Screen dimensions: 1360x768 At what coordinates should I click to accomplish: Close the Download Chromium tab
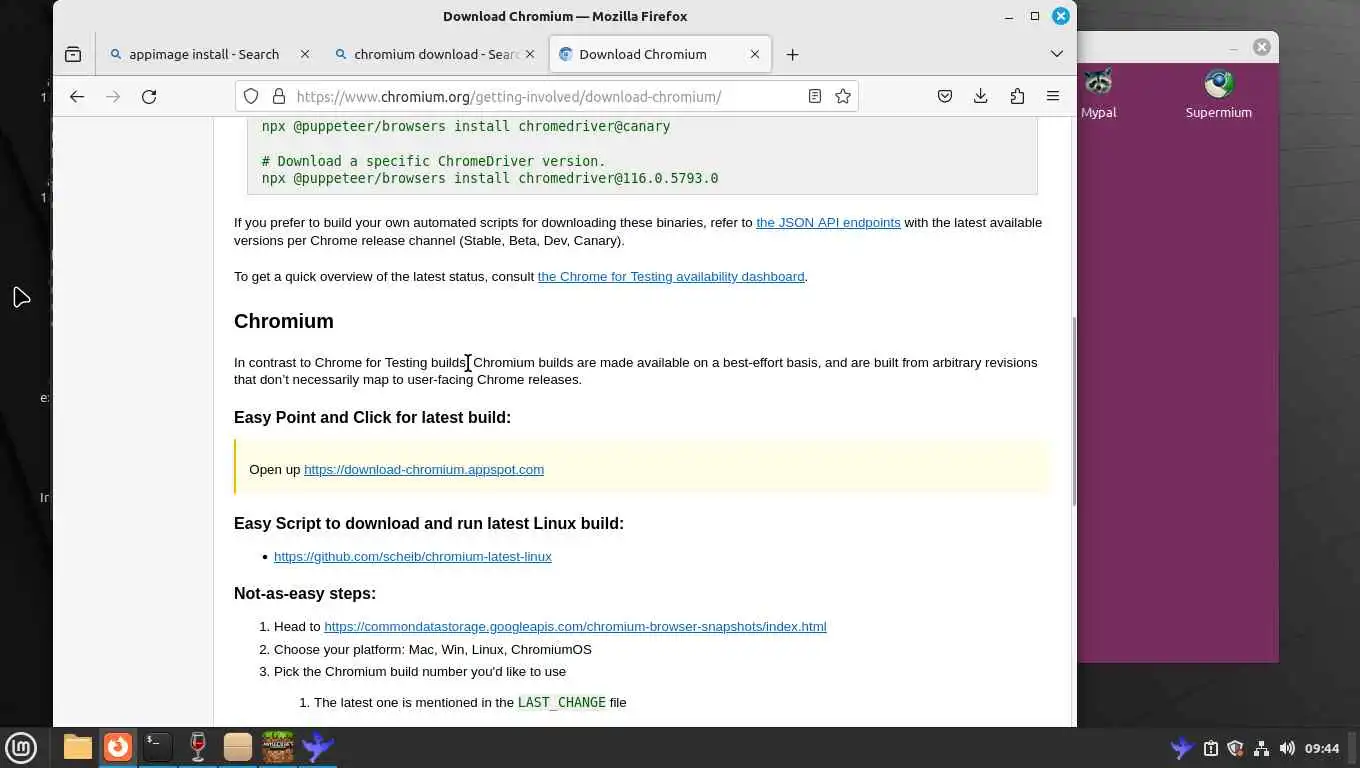click(755, 54)
